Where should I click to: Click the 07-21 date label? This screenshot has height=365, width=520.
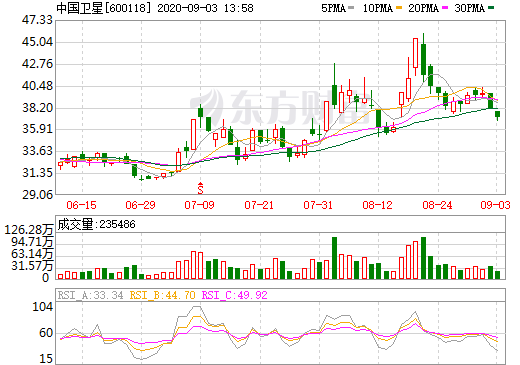tap(259, 205)
